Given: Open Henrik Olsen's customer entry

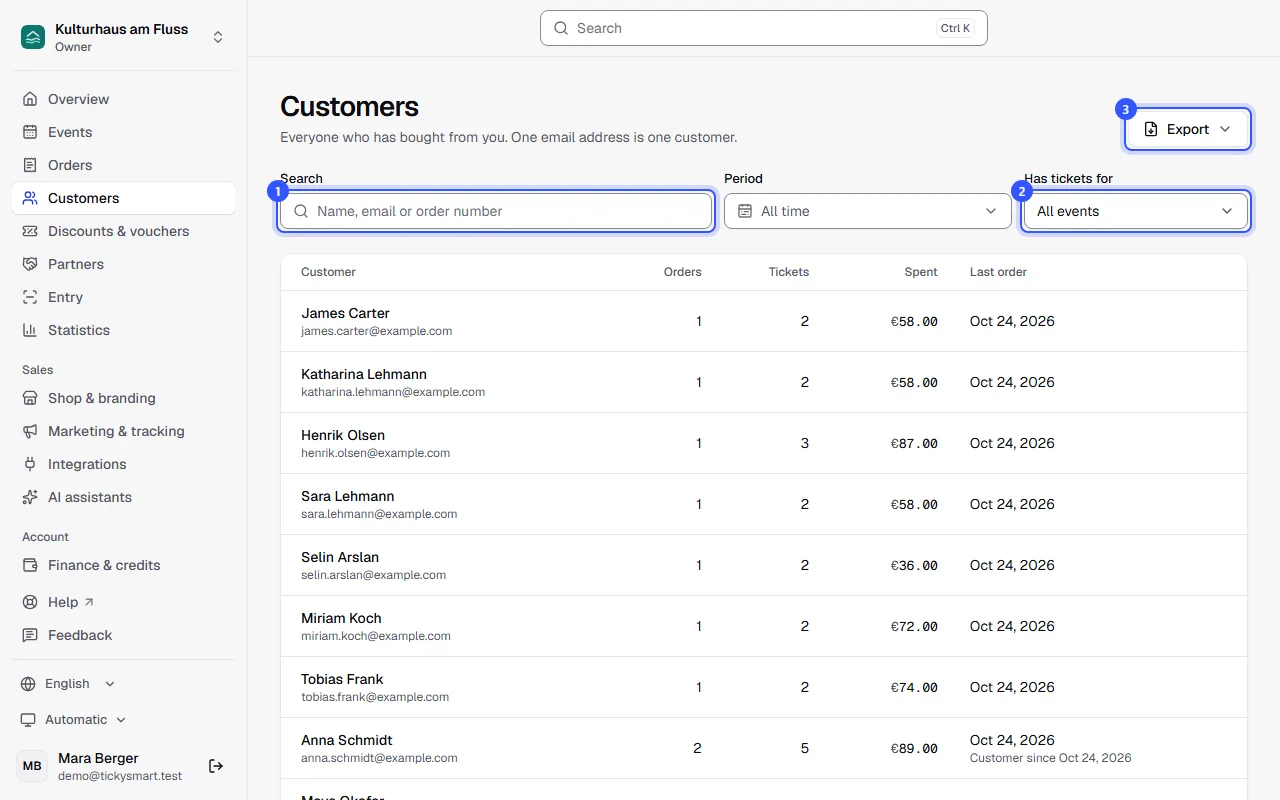Looking at the screenshot, I should [764, 443].
